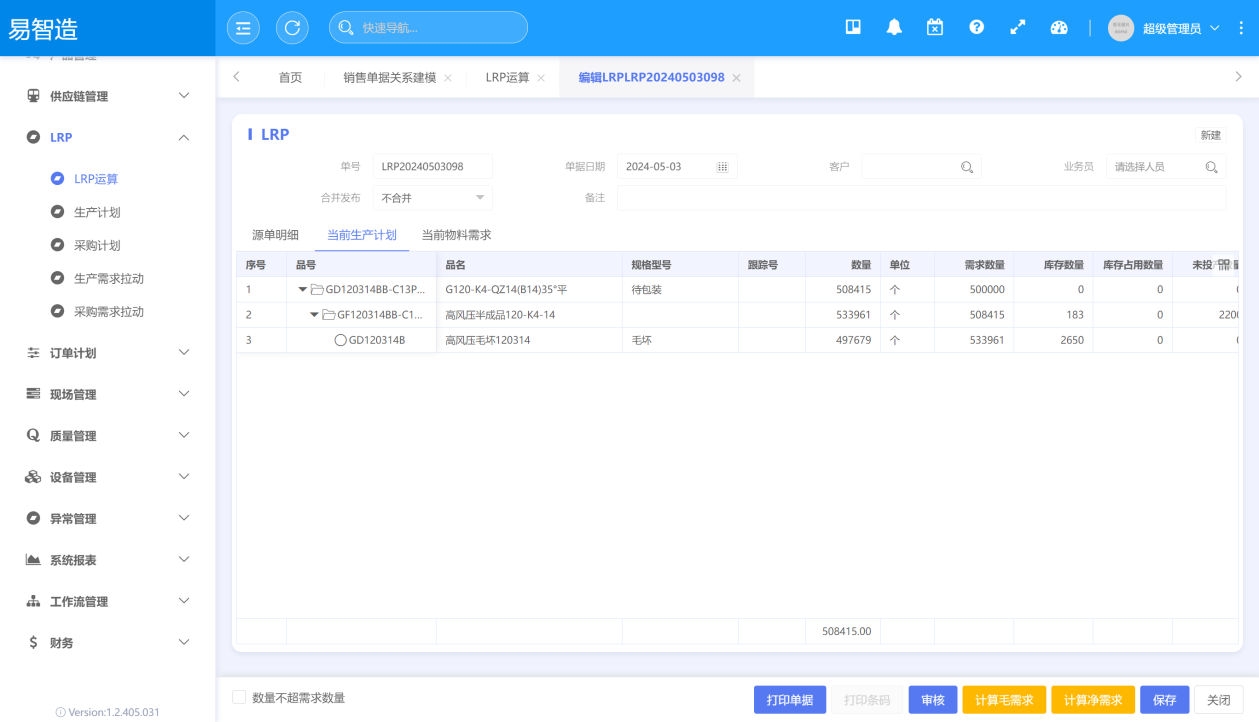Collapse the GD120314BB-C13P tree row
Image resolution: width=1259 pixels, height=722 pixels.
[x=303, y=290]
